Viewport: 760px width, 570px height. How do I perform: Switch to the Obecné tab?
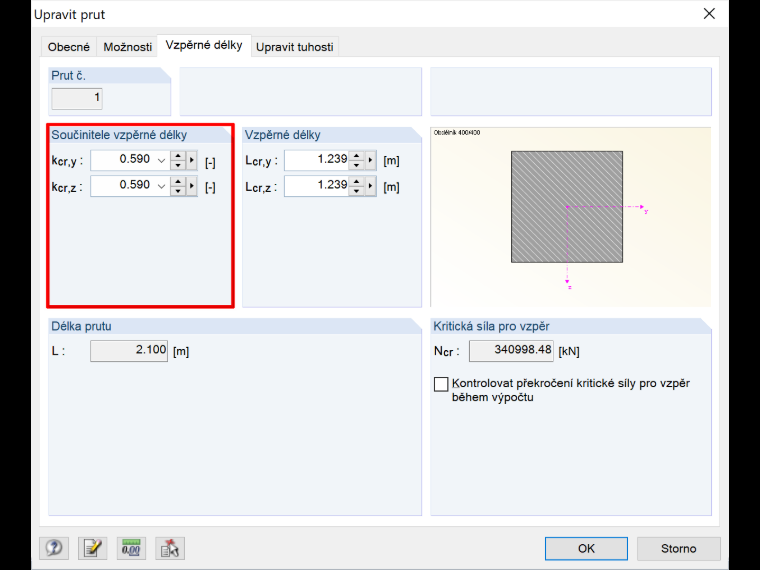pyautogui.click(x=68, y=47)
